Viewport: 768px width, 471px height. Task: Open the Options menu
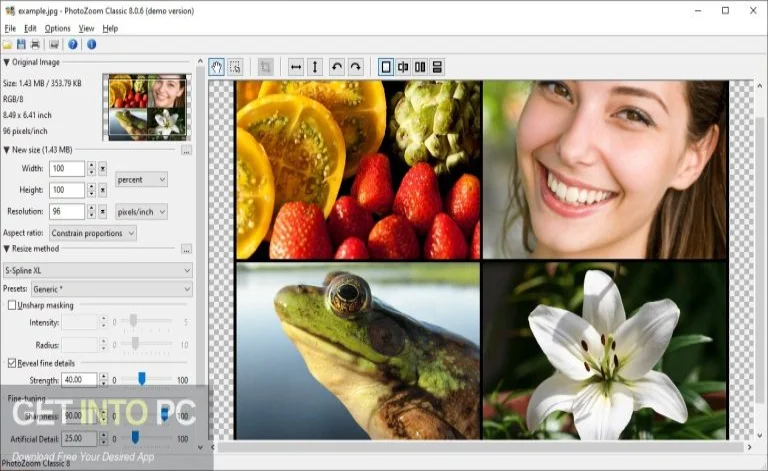(x=57, y=28)
